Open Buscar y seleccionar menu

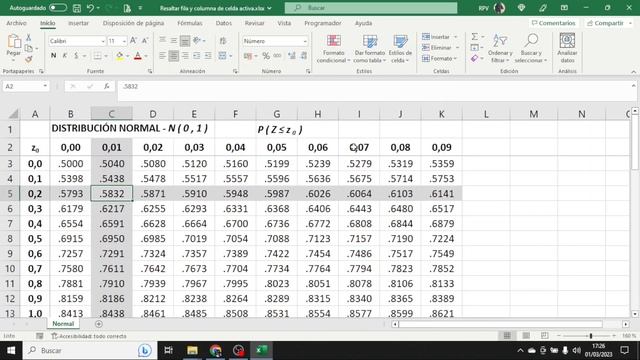tap(531, 49)
